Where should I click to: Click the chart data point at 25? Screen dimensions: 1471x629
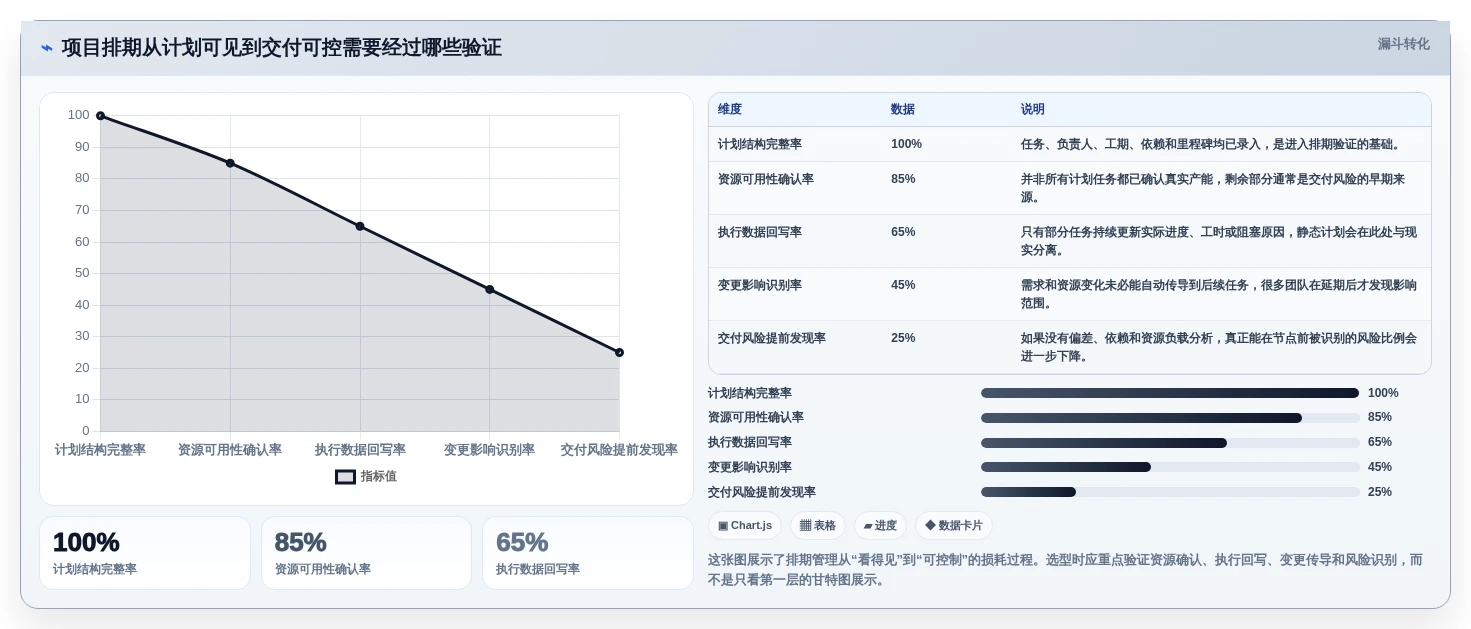click(619, 352)
